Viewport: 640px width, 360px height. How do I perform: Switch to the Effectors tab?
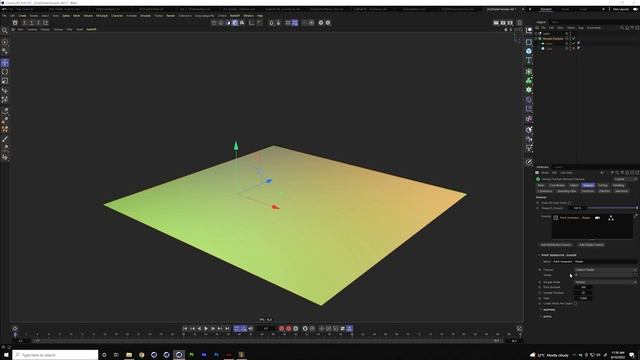point(604,191)
